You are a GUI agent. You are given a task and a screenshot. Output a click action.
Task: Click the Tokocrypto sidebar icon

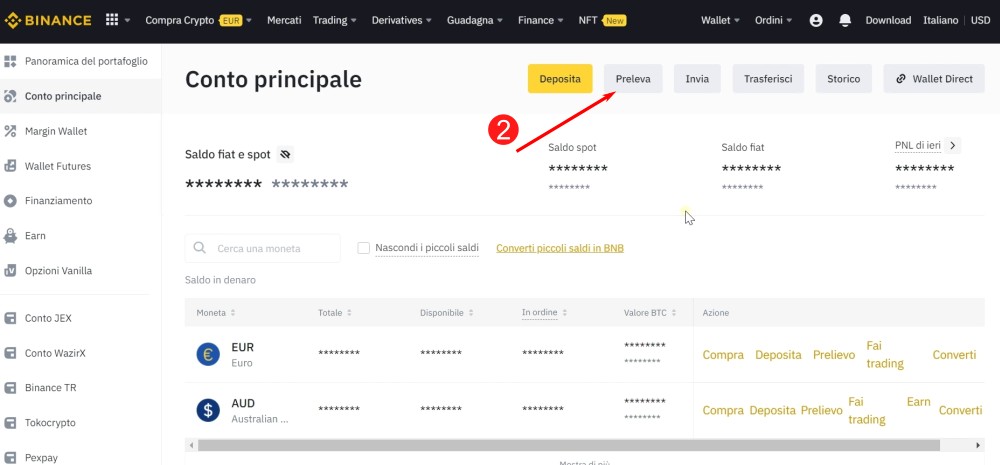pyautogui.click(x=10, y=422)
